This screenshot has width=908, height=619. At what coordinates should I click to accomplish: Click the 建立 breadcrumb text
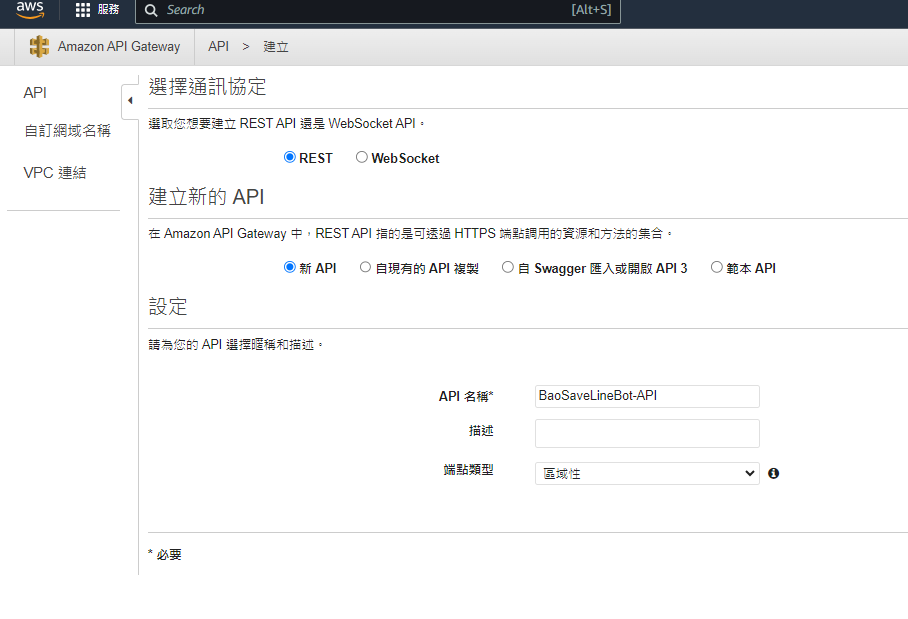coord(276,46)
